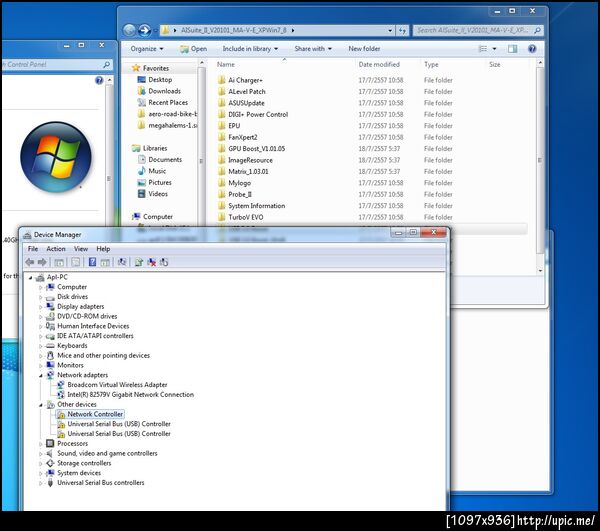Click Scan for hardware changes toolbar icon

tap(122, 262)
